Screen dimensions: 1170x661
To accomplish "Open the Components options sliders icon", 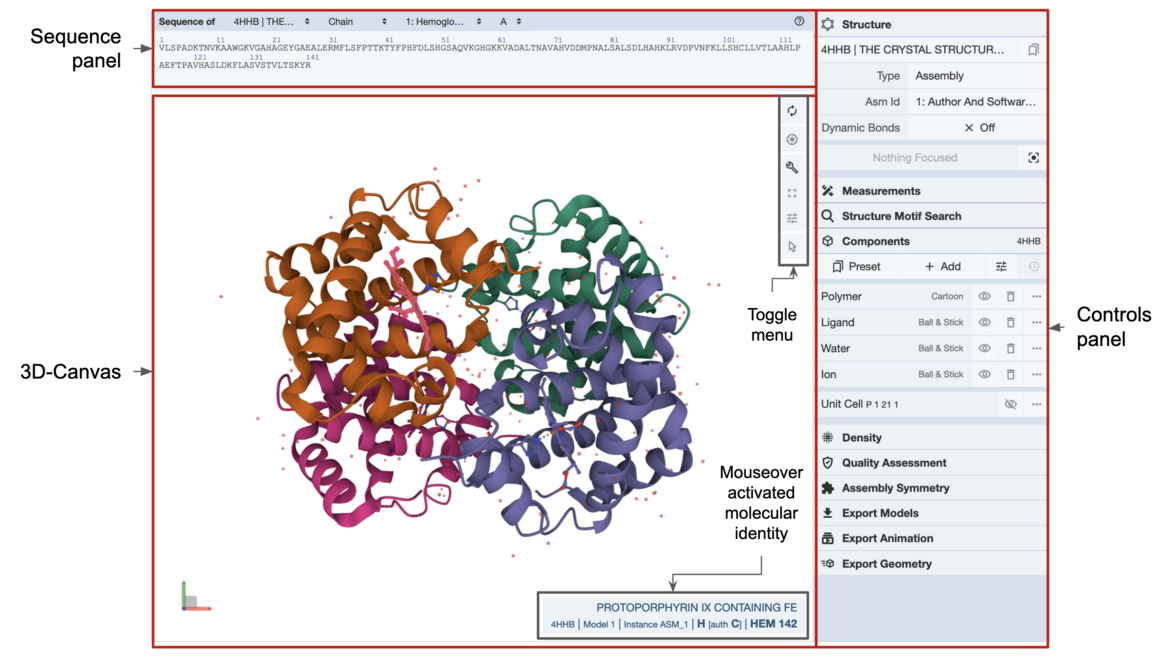I will [1000, 267].
